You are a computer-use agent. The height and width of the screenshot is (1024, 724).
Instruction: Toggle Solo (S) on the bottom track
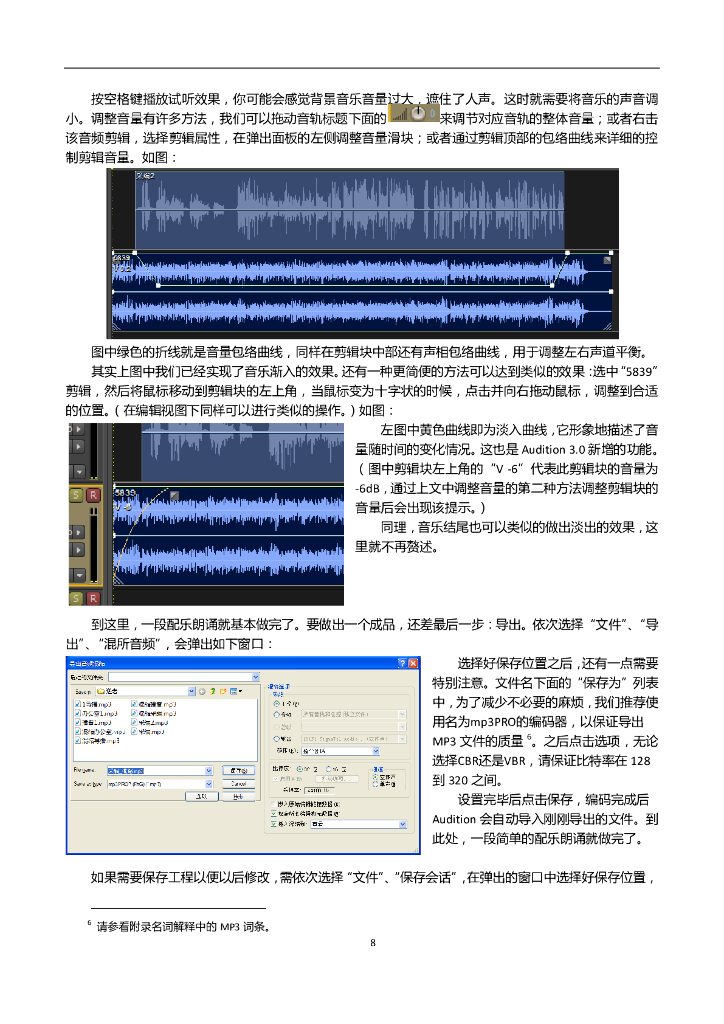point(76,598)
